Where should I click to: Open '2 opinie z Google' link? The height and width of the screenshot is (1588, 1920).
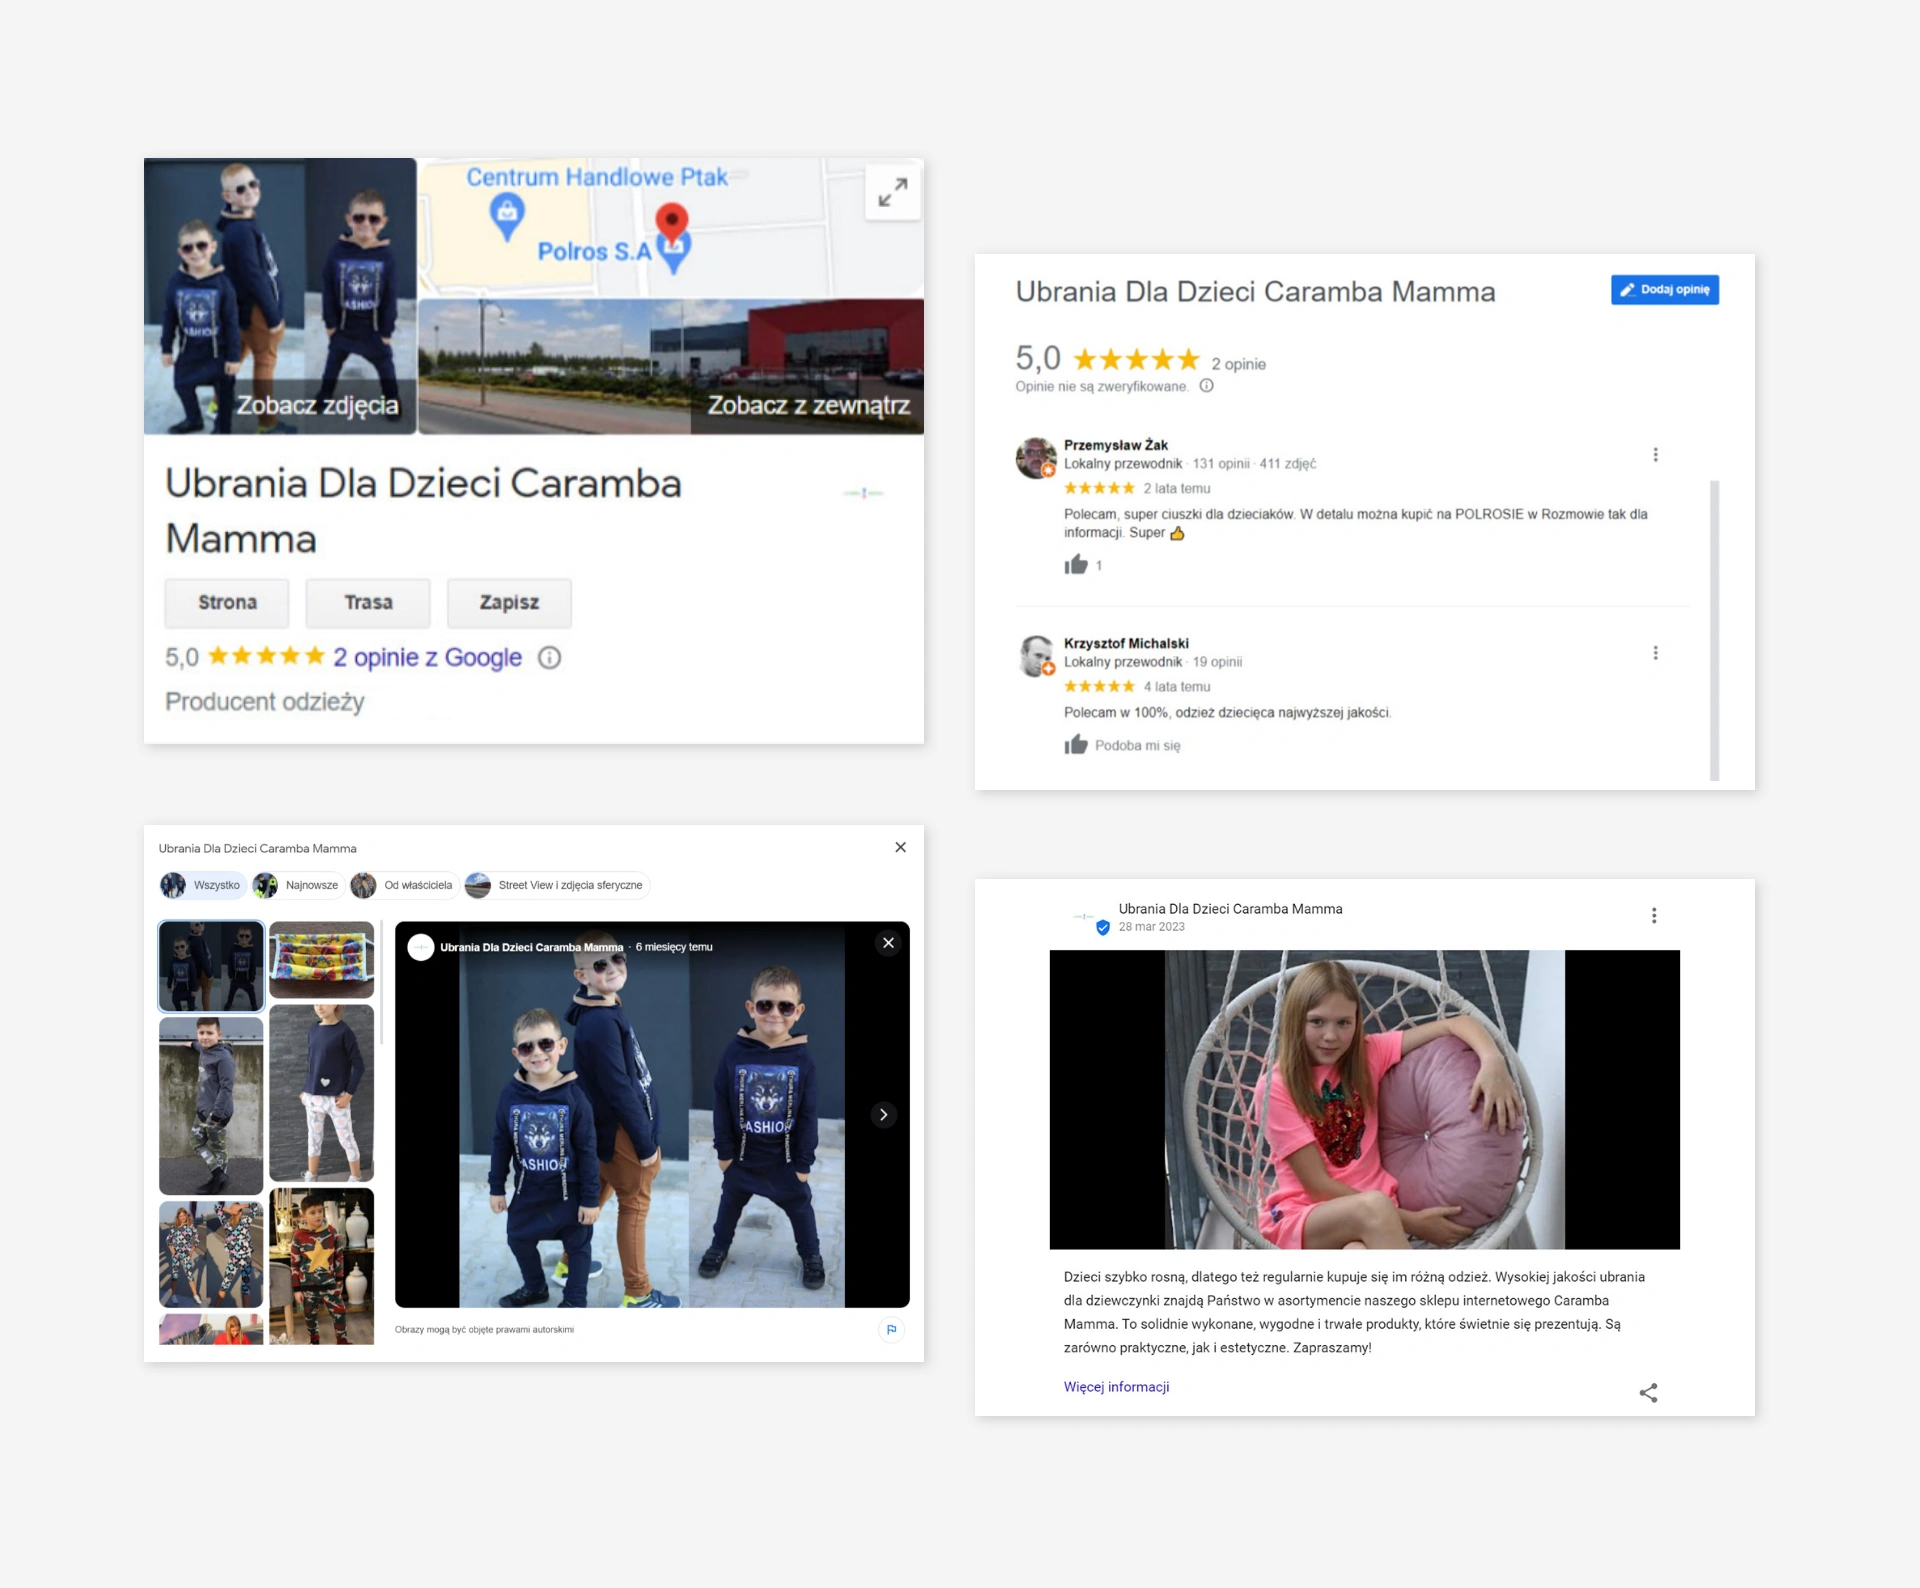(427, 657)
